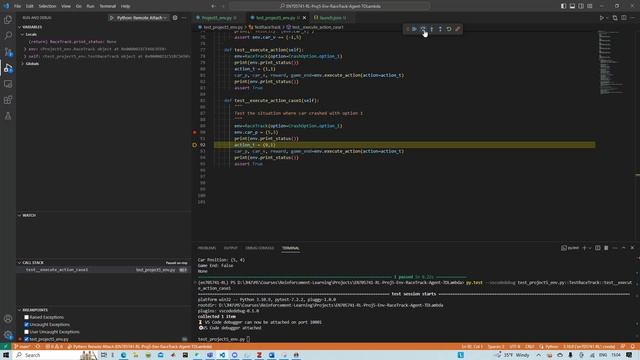The image size is (640, 360).
Task: Open the Run menu
Action: point(90,6)
